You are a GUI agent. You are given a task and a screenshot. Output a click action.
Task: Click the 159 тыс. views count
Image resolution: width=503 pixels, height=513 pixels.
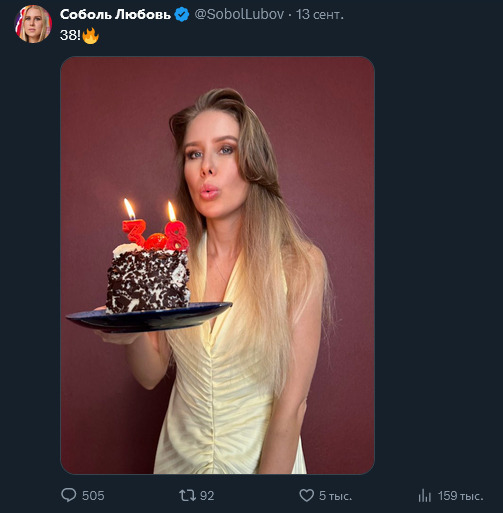coord(461,496)
